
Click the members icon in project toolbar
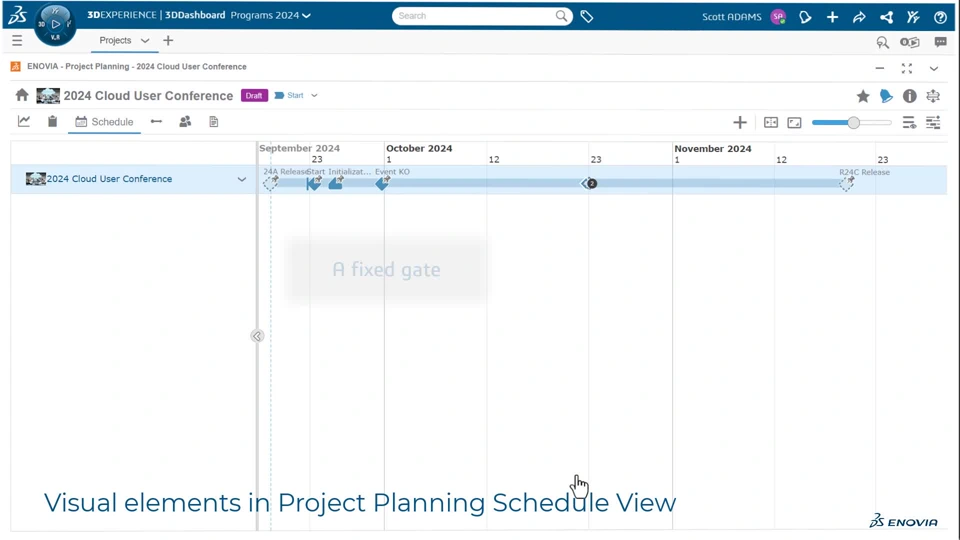click(185, 122)
